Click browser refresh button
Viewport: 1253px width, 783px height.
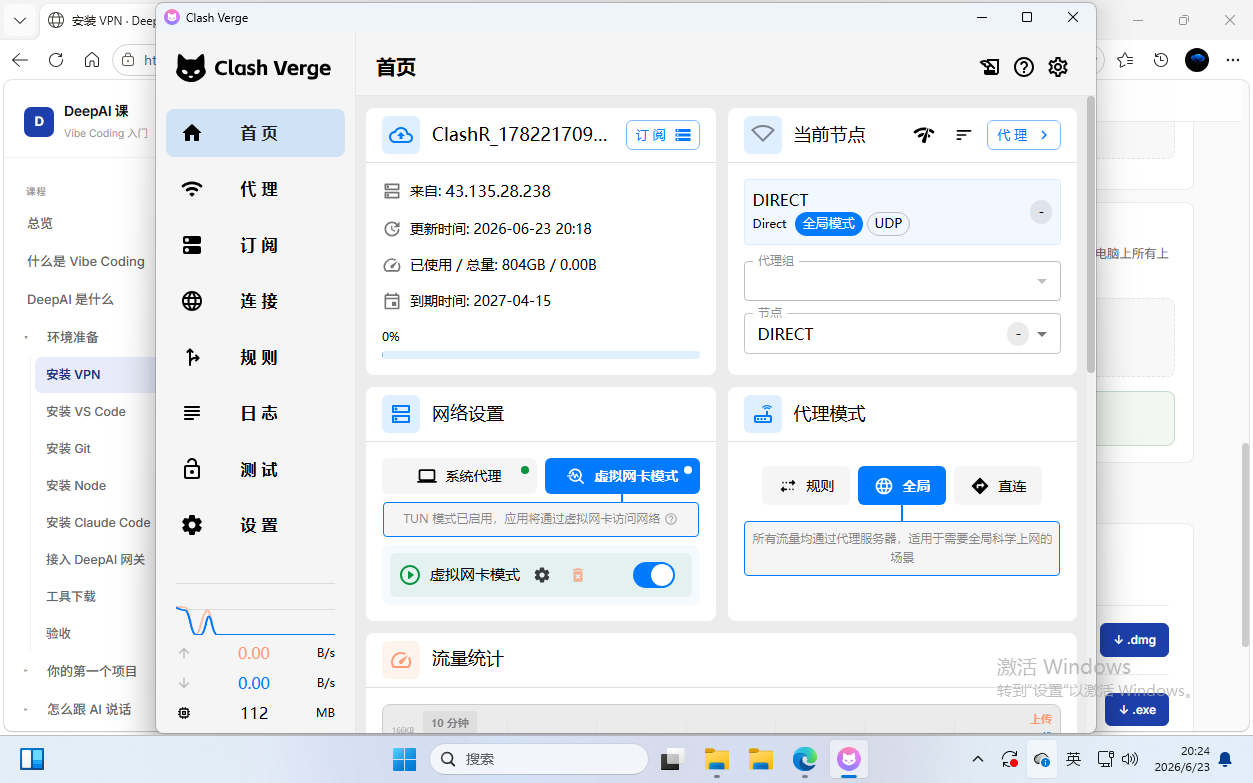(56, 60)
